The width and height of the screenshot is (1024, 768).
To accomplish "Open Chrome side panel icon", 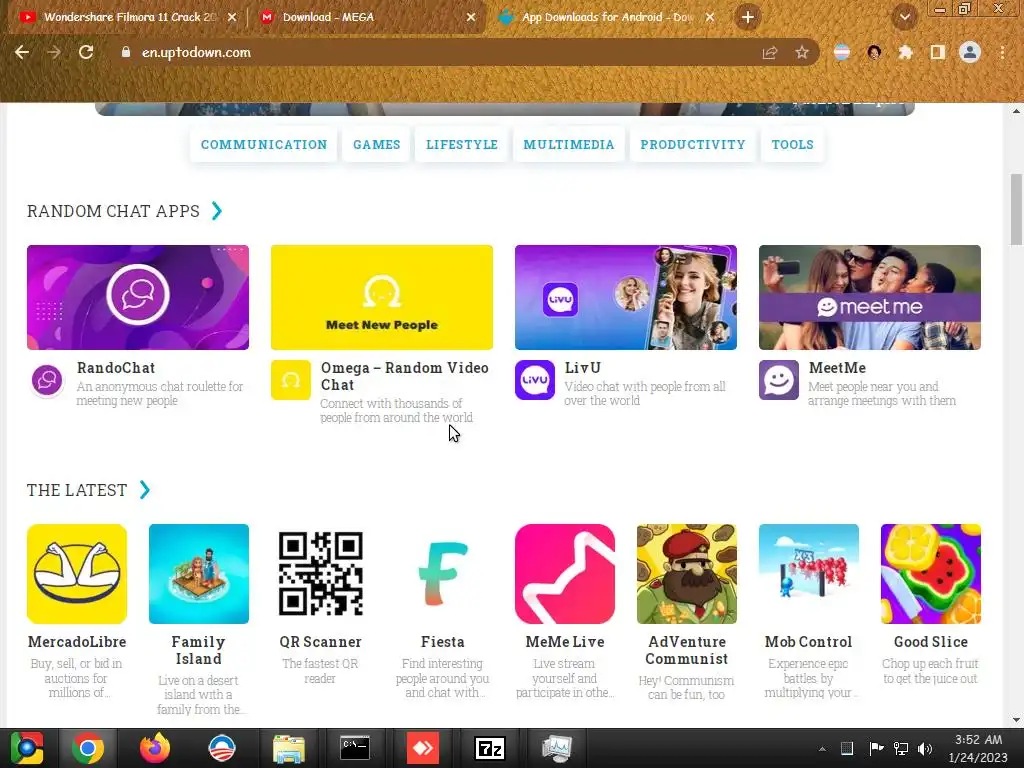I will [x=937, y=52].
